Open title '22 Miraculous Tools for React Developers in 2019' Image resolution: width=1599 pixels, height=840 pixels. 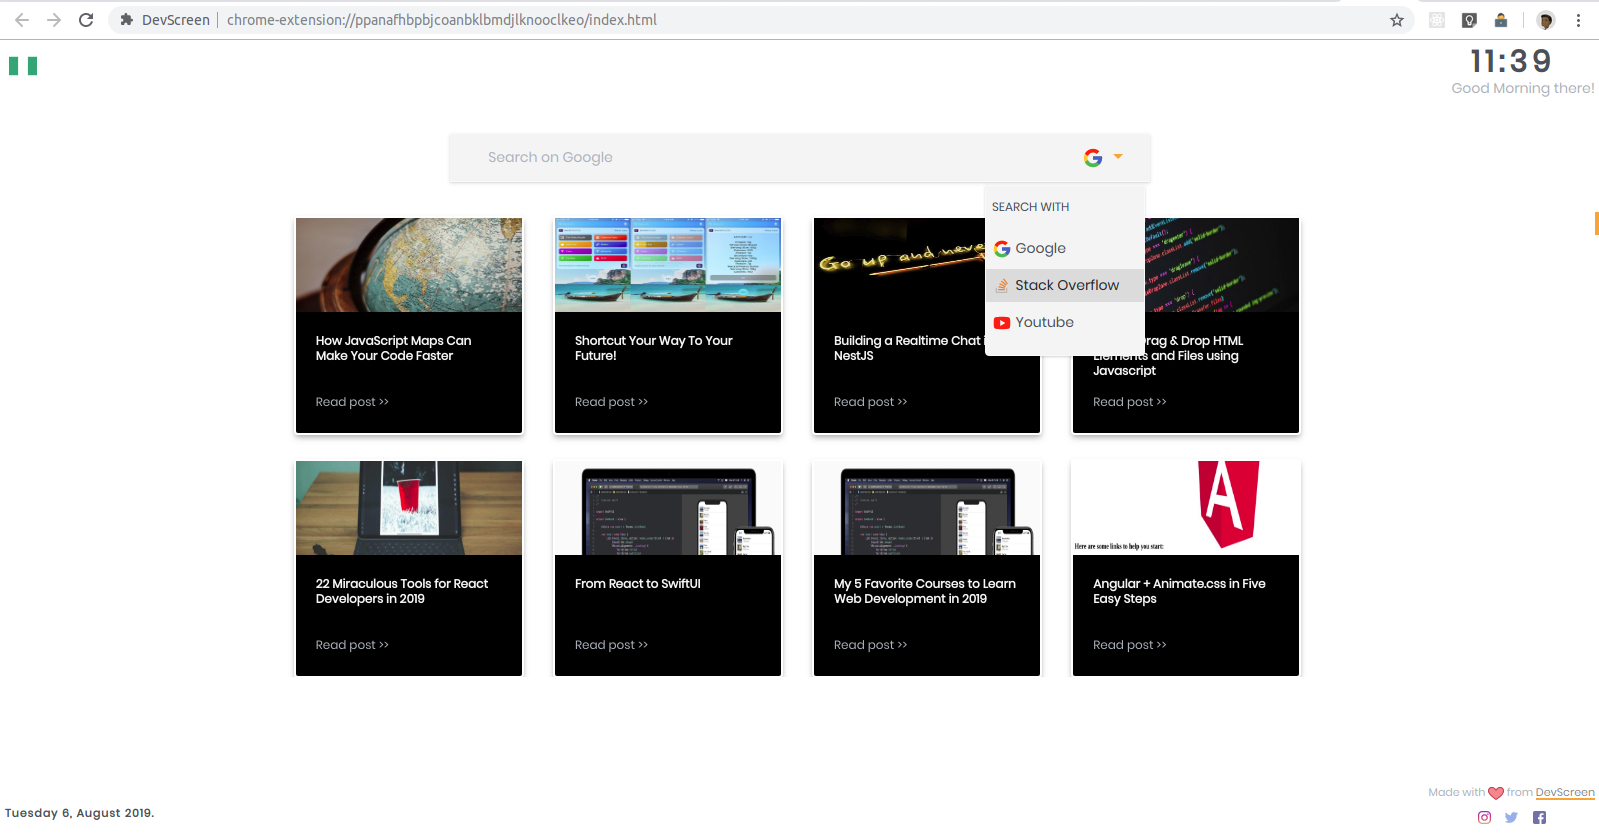(x=402, y=591)
